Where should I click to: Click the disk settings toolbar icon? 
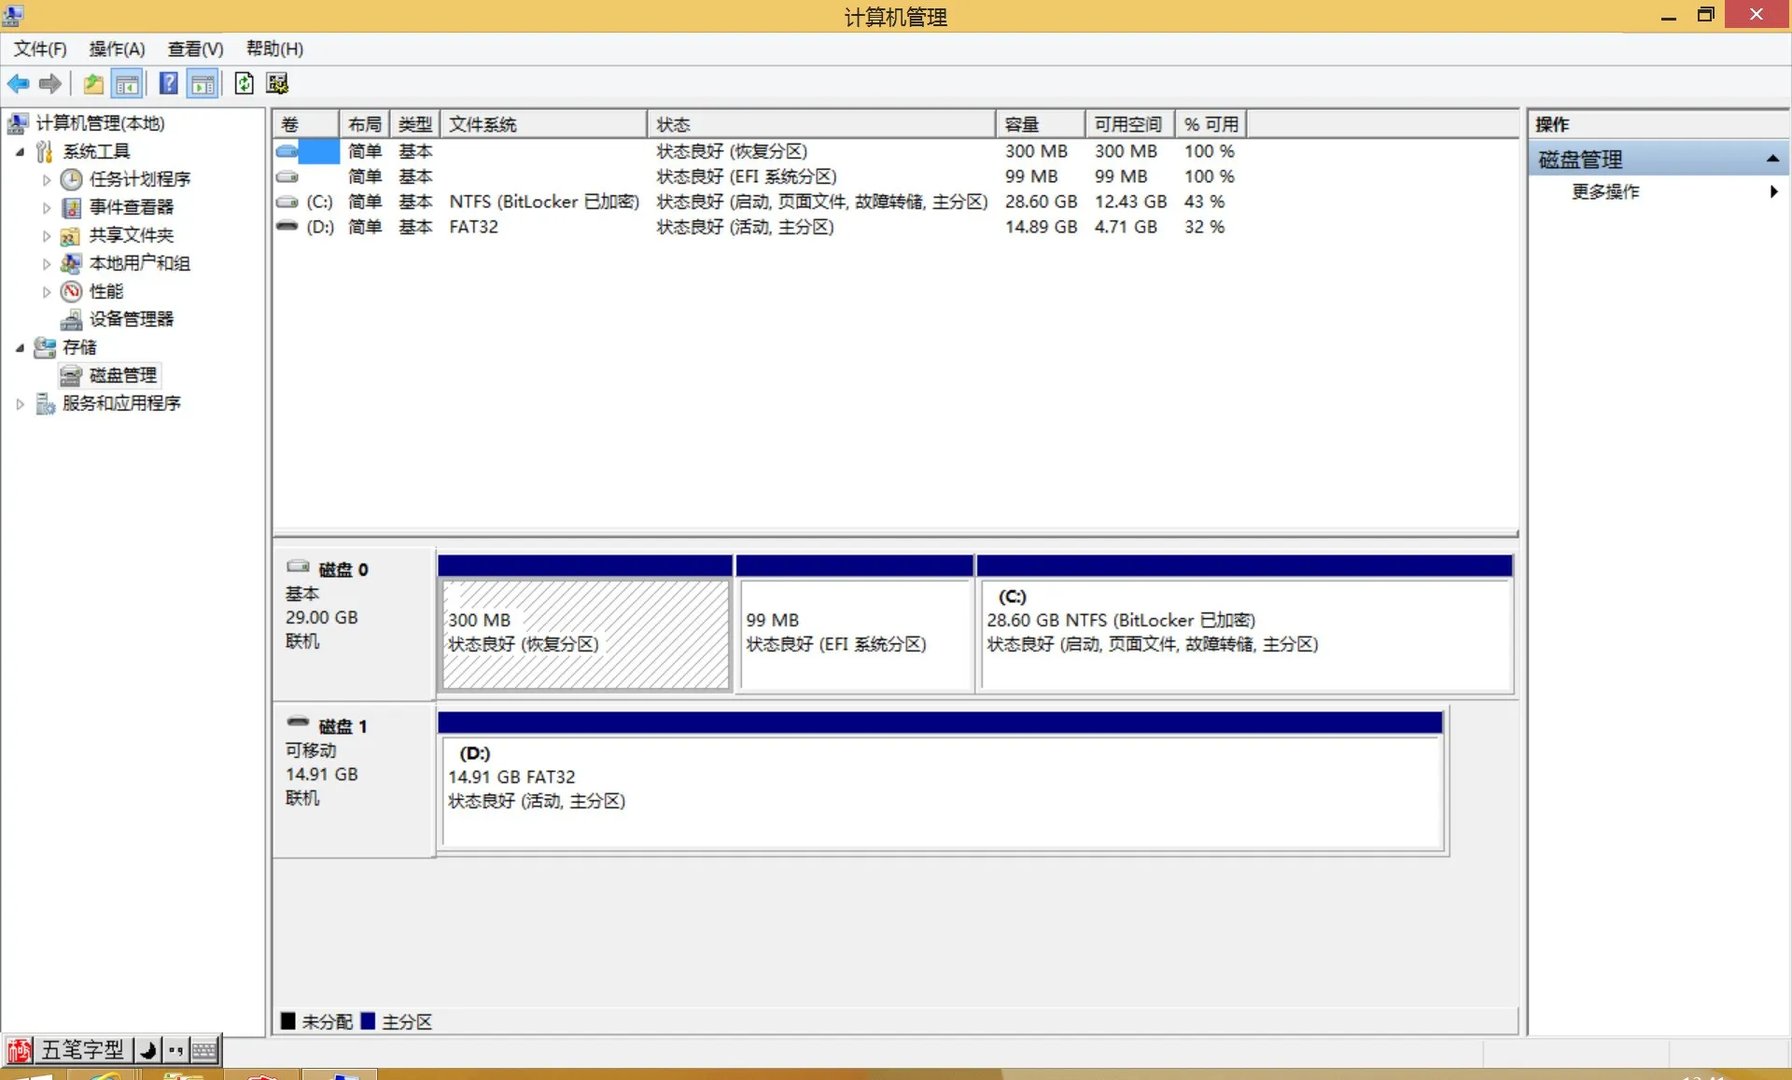tap(277, 84)
